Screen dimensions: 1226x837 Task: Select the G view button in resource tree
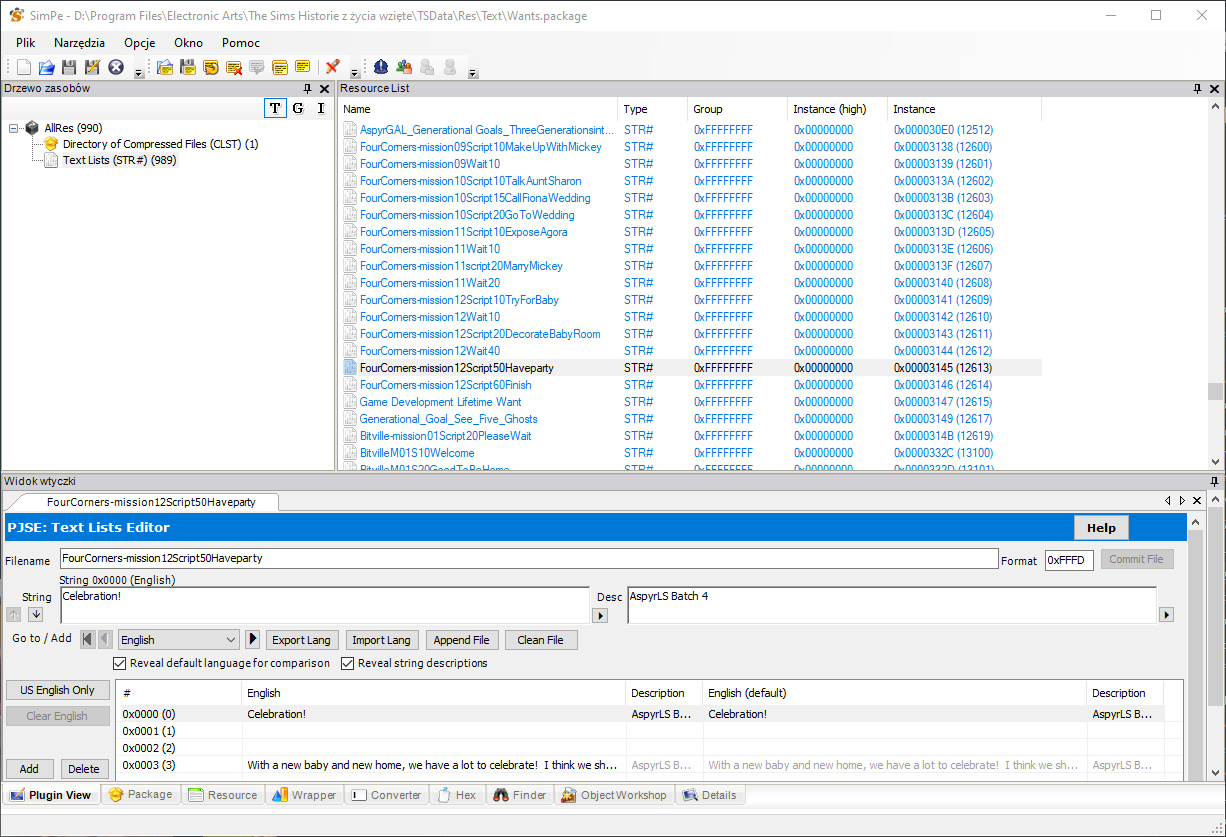297,108
